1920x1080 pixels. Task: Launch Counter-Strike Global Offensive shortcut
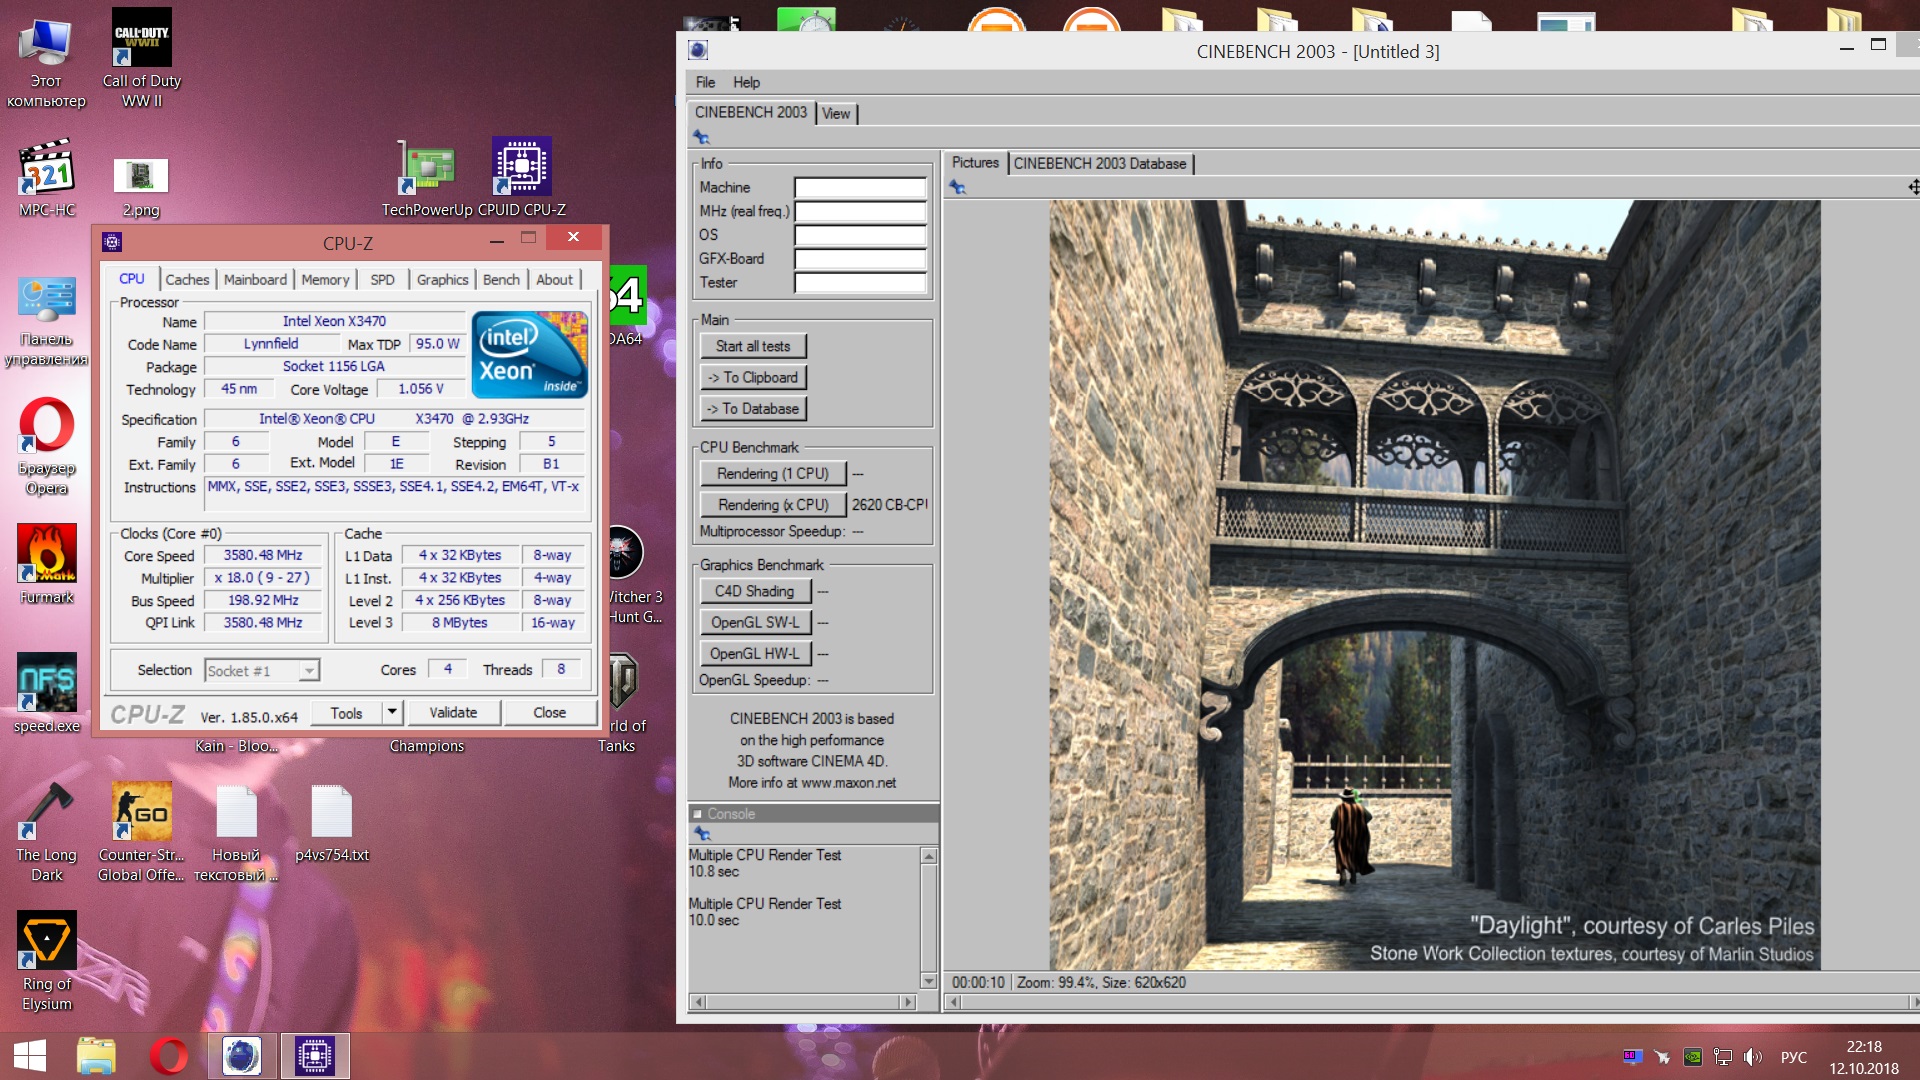pyautogui.click(x=141, y=832)
